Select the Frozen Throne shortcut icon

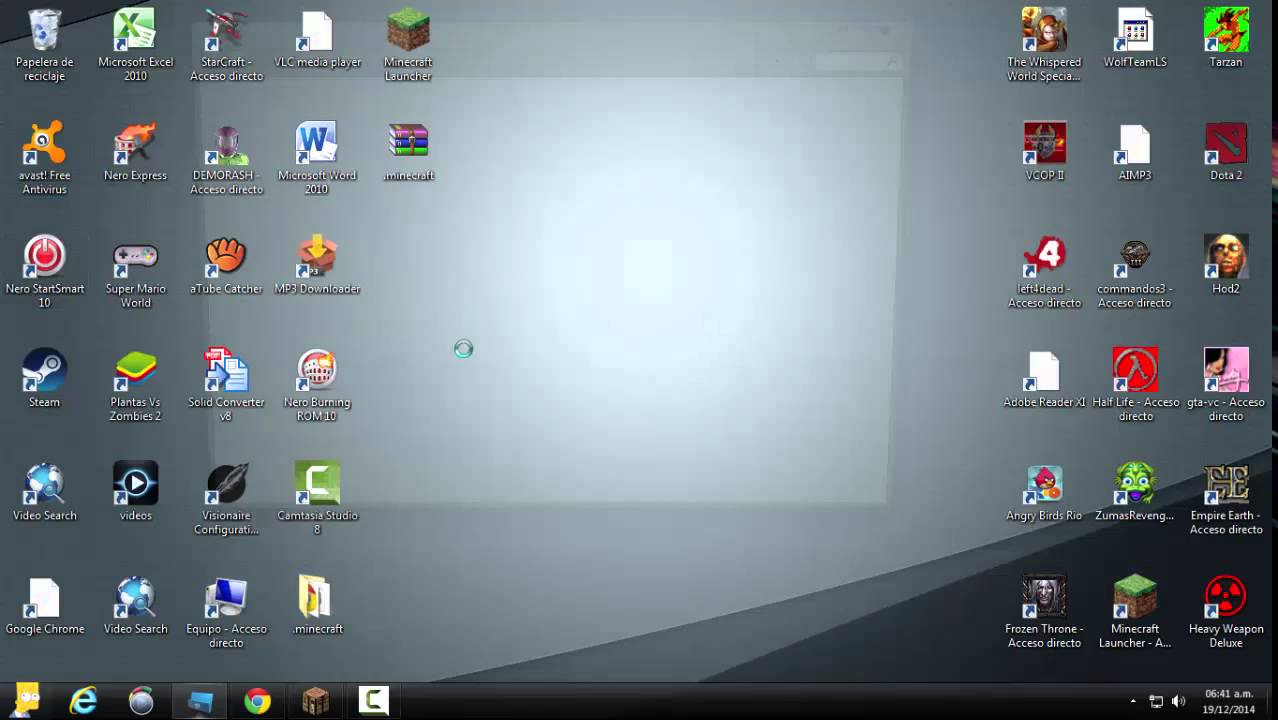[x=1044, y=597]
